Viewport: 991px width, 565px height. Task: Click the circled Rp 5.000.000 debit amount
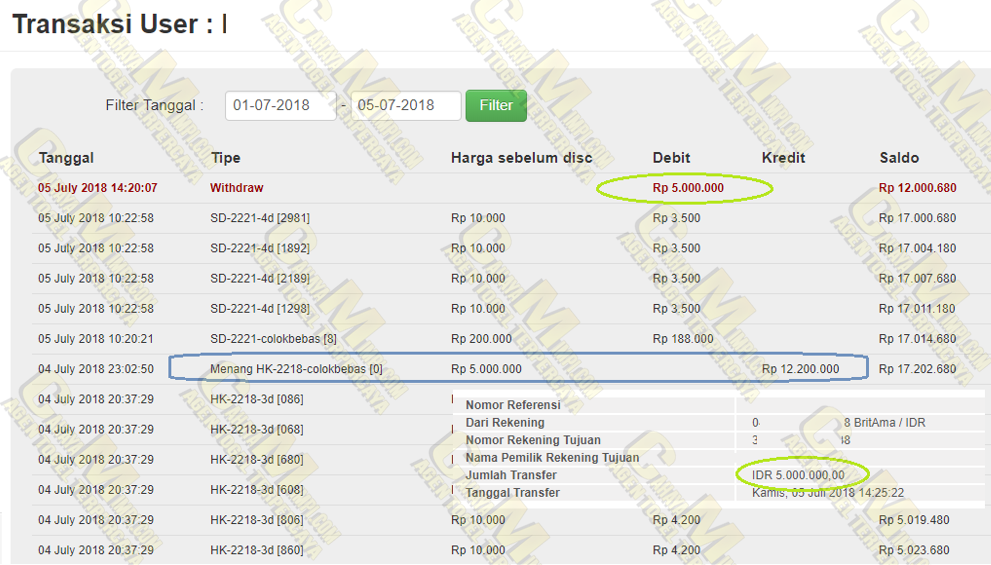click(688, 188)
